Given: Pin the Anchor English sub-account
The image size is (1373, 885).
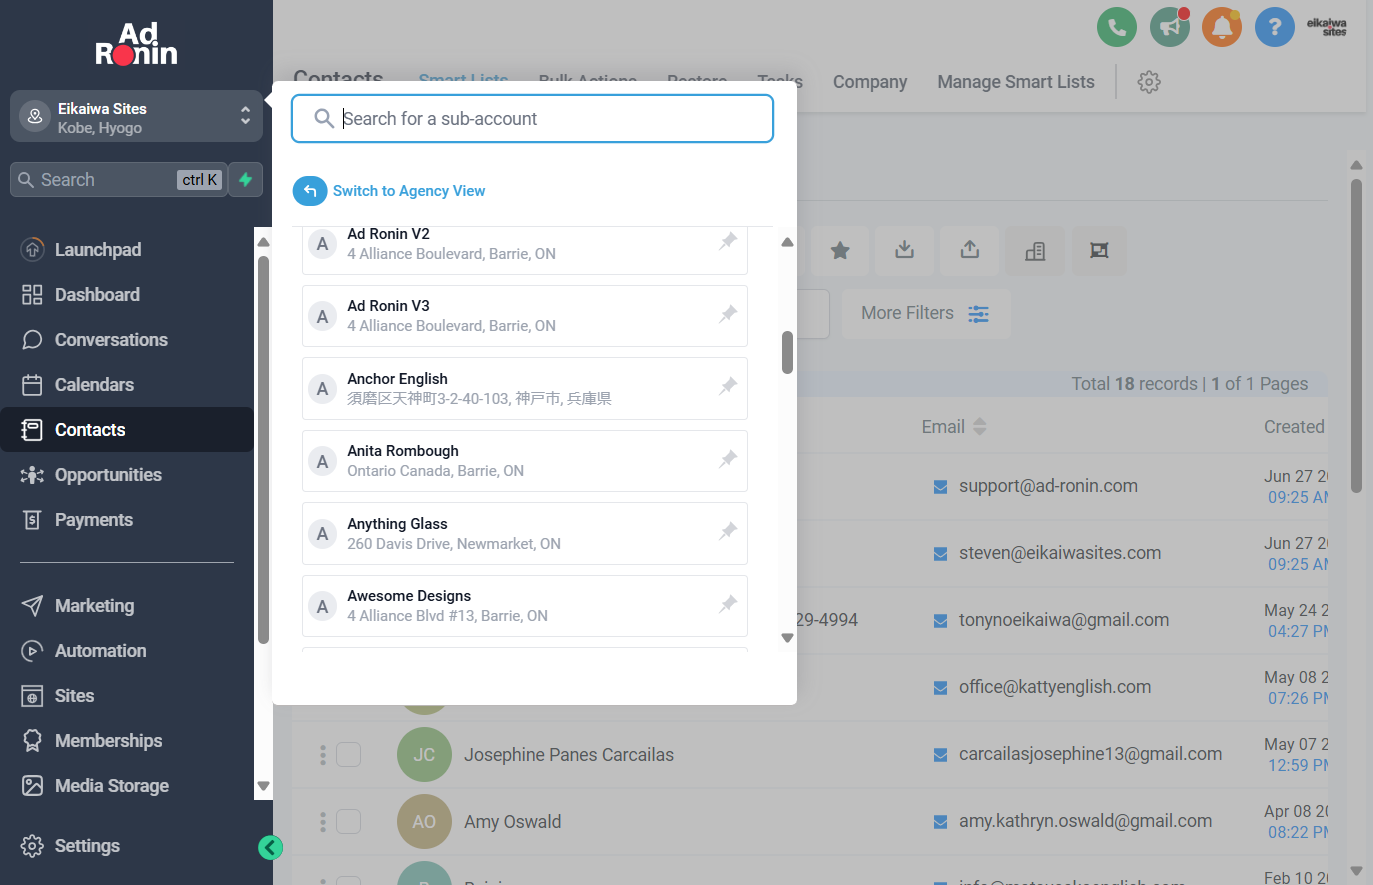Looking at the screenshot, I should [728, 386].
